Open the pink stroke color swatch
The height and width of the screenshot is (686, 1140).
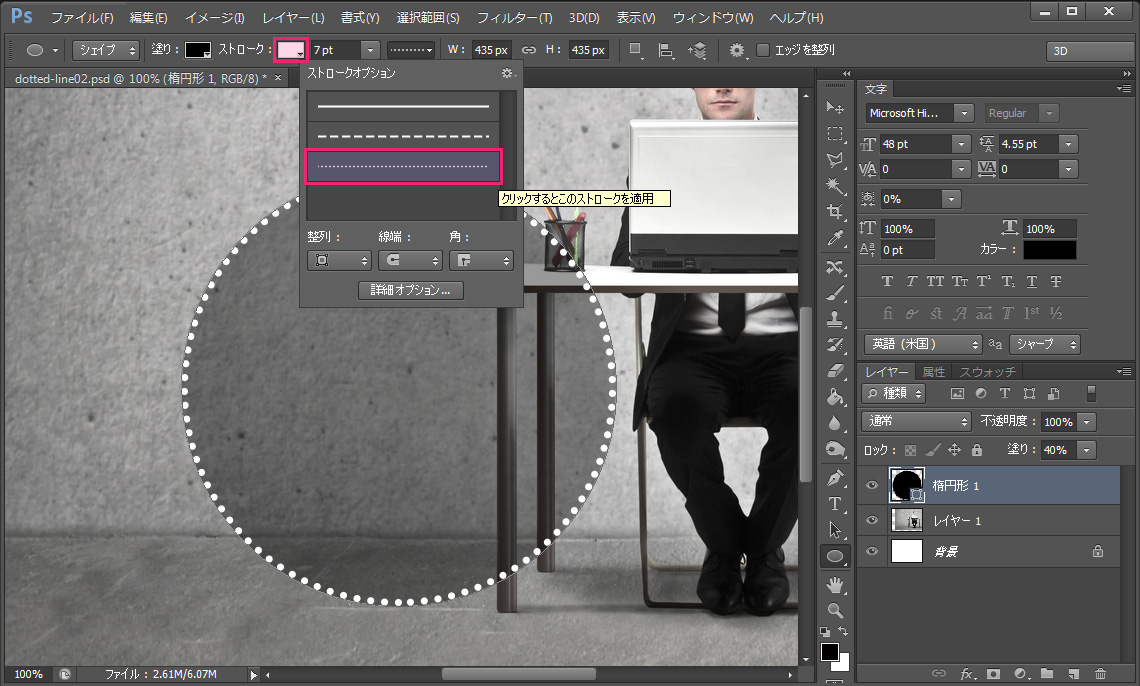[x=290, y=50]
